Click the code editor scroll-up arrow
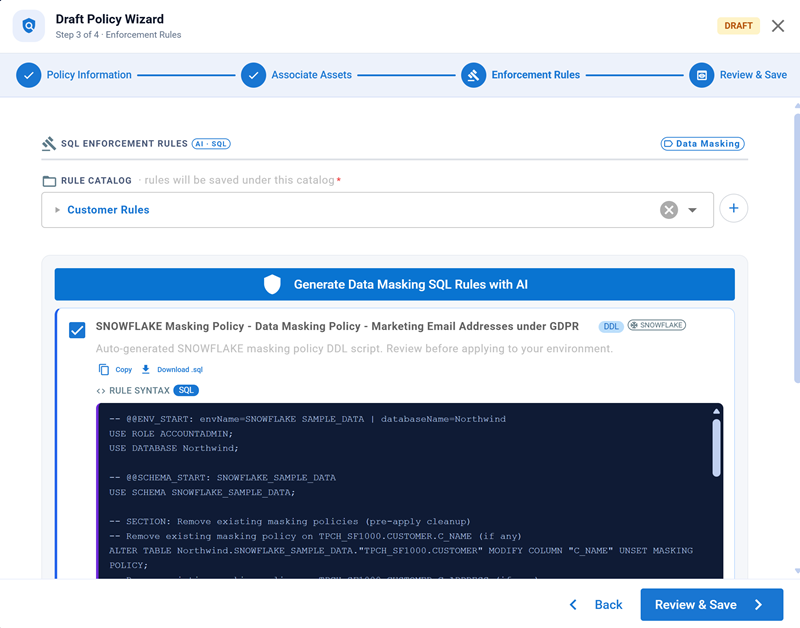Image resolution: width=800 pixels, height=628 pixels. pos(716,411)
